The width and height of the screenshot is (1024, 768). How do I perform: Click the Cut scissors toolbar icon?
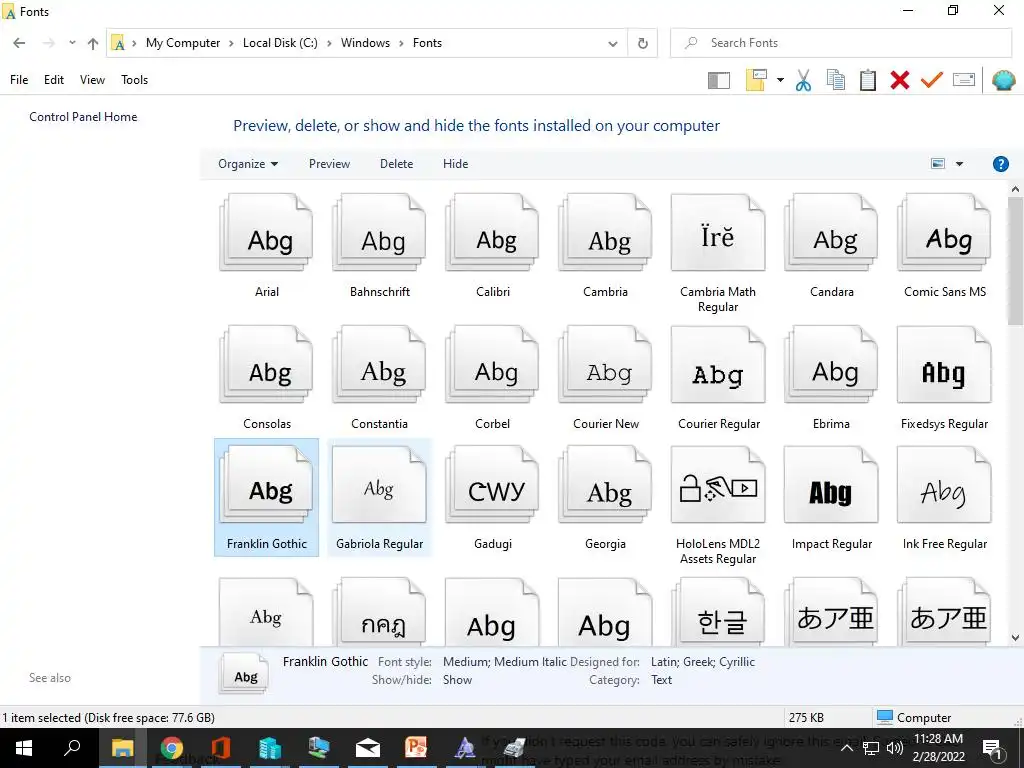[x=803, y=80]
